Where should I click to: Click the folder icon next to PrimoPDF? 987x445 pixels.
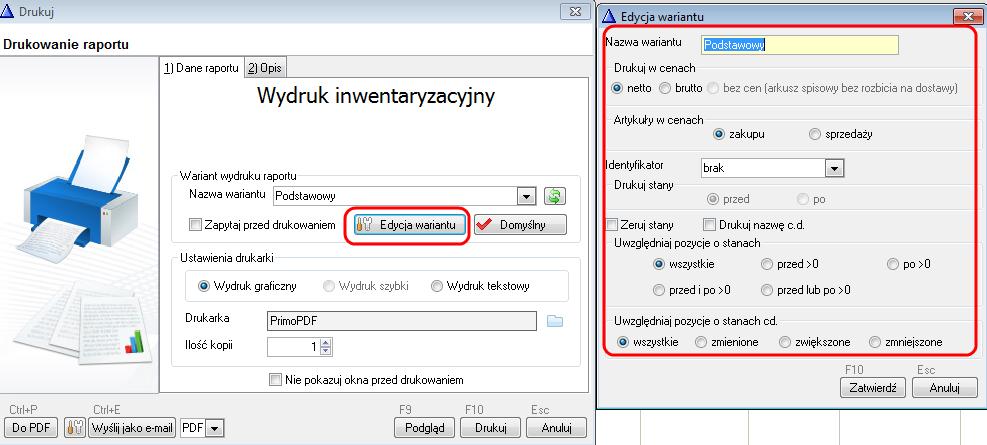pos(555,321)
